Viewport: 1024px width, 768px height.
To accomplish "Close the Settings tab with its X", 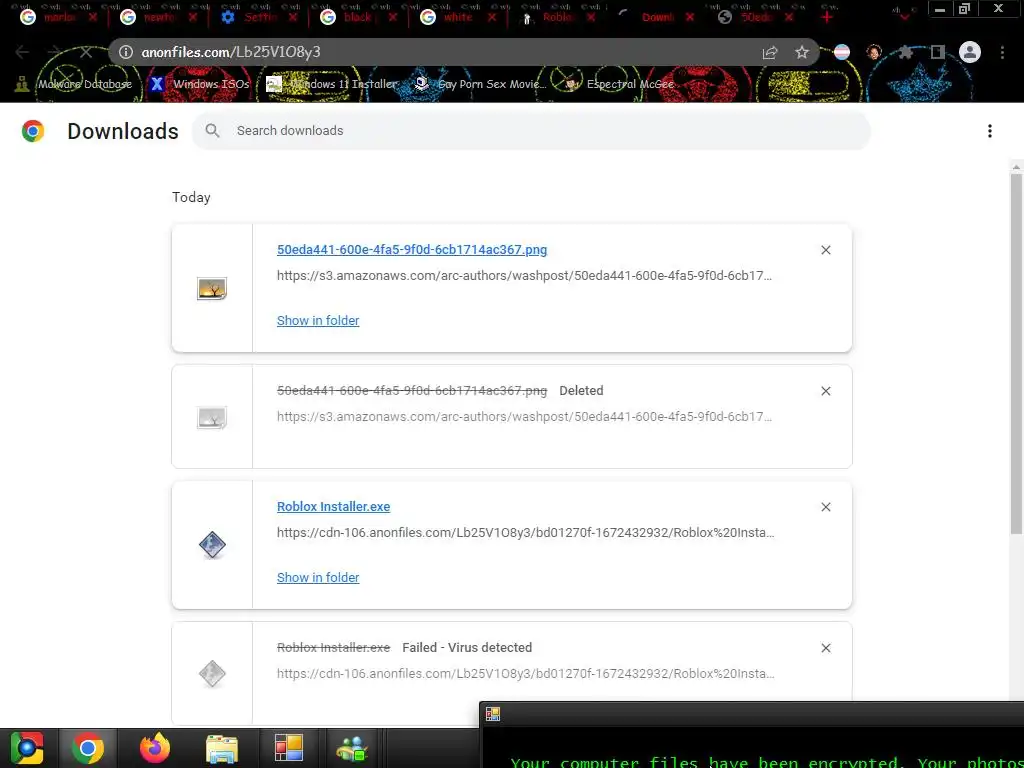I will (293, 18).
